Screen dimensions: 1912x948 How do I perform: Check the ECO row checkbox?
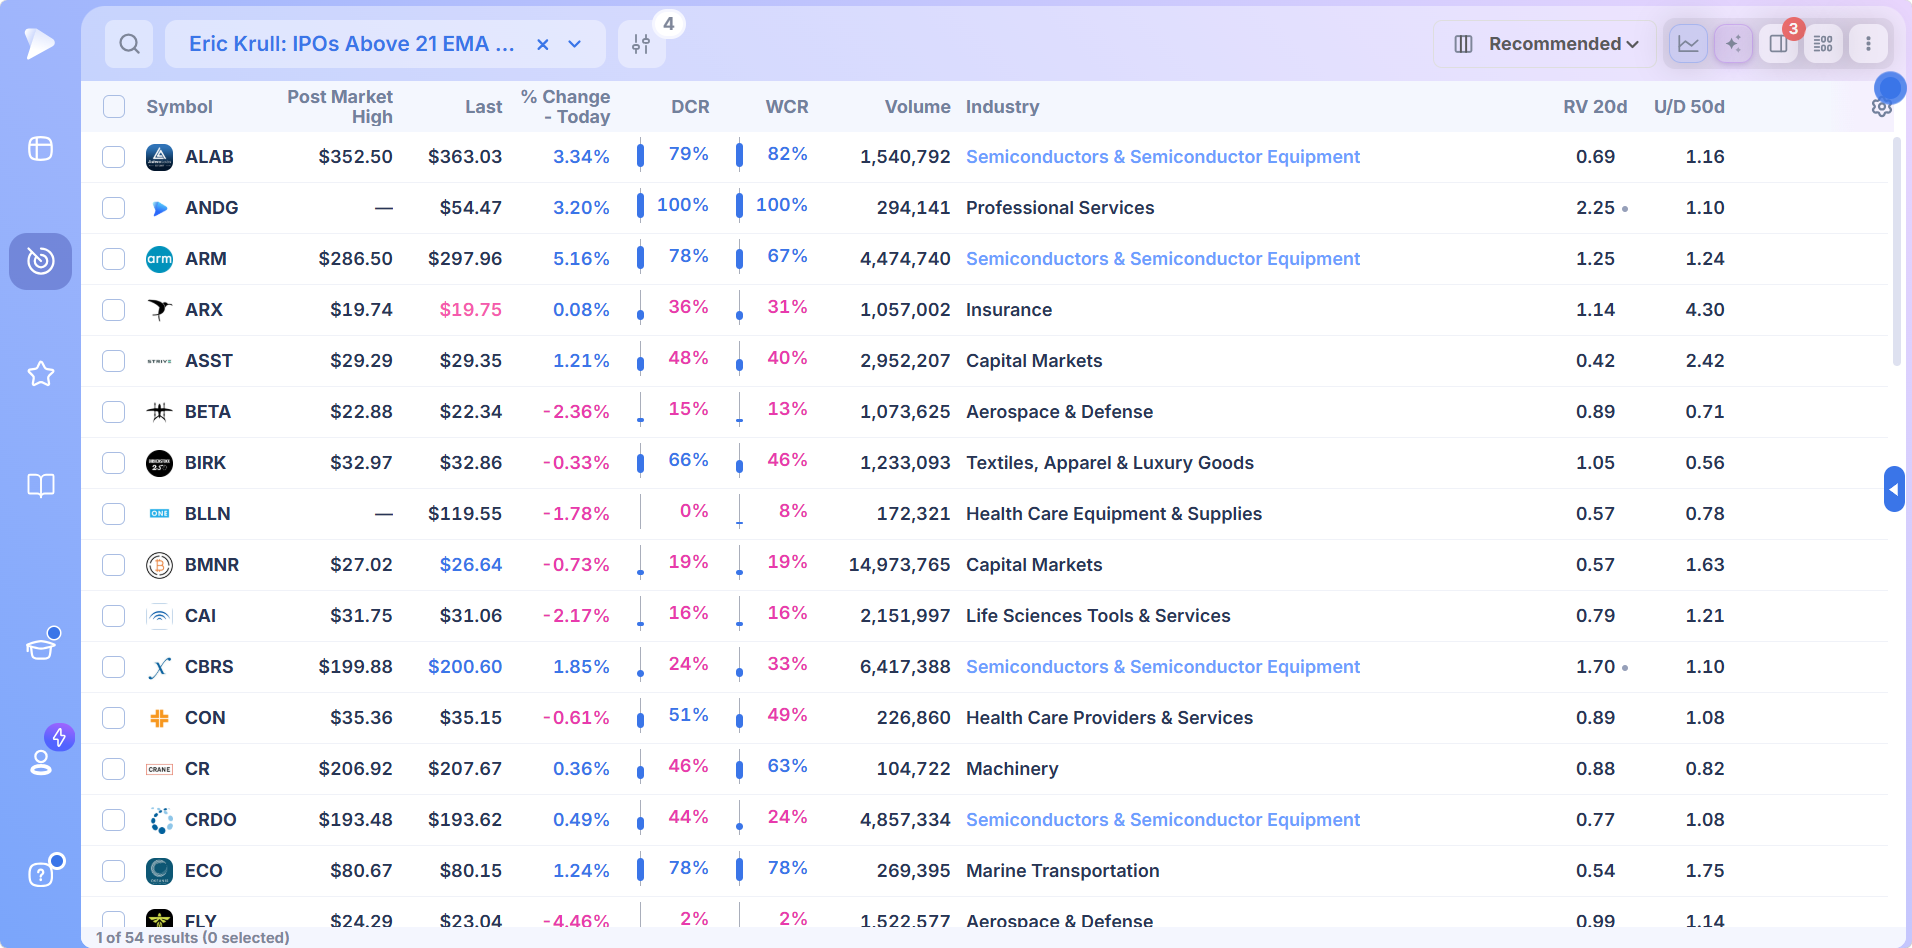click(114, 871)
